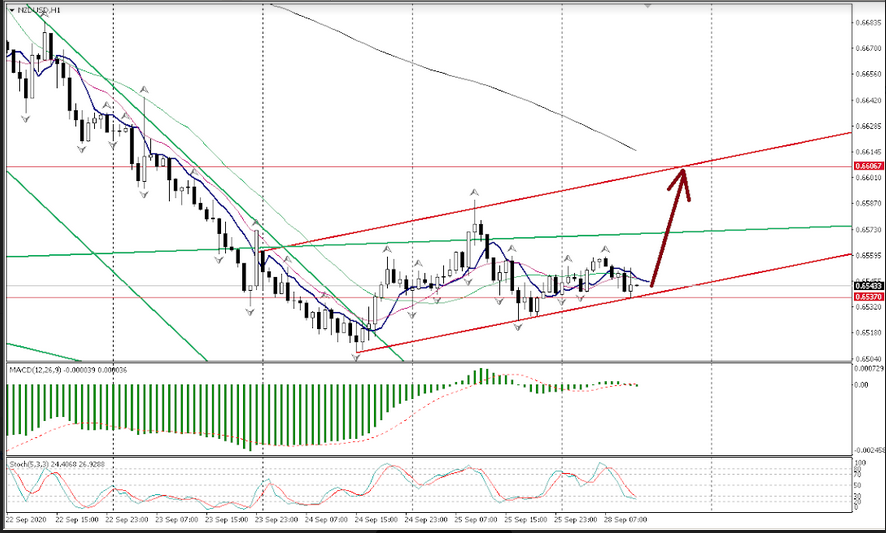Click the red 0.66067 price level tag
Image resolution: width=886 pixels, height=533 pixels.
(867, 166)
